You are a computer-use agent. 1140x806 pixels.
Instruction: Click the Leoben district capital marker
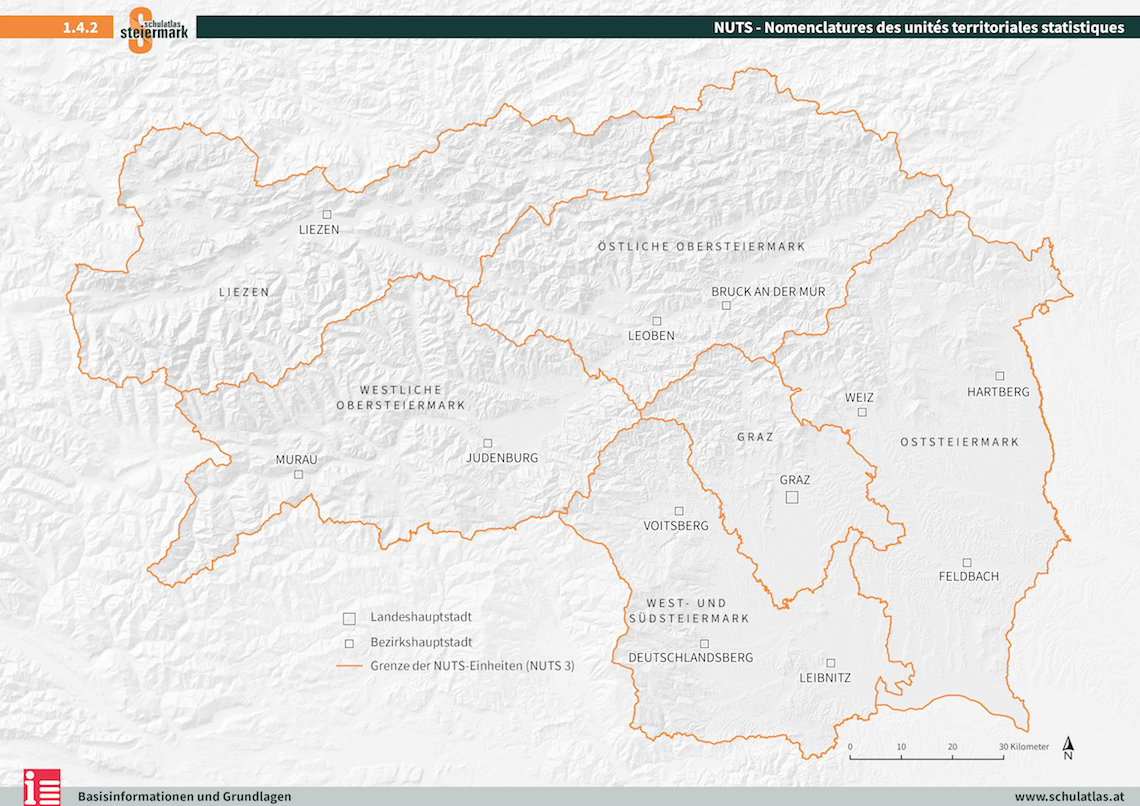657,320
